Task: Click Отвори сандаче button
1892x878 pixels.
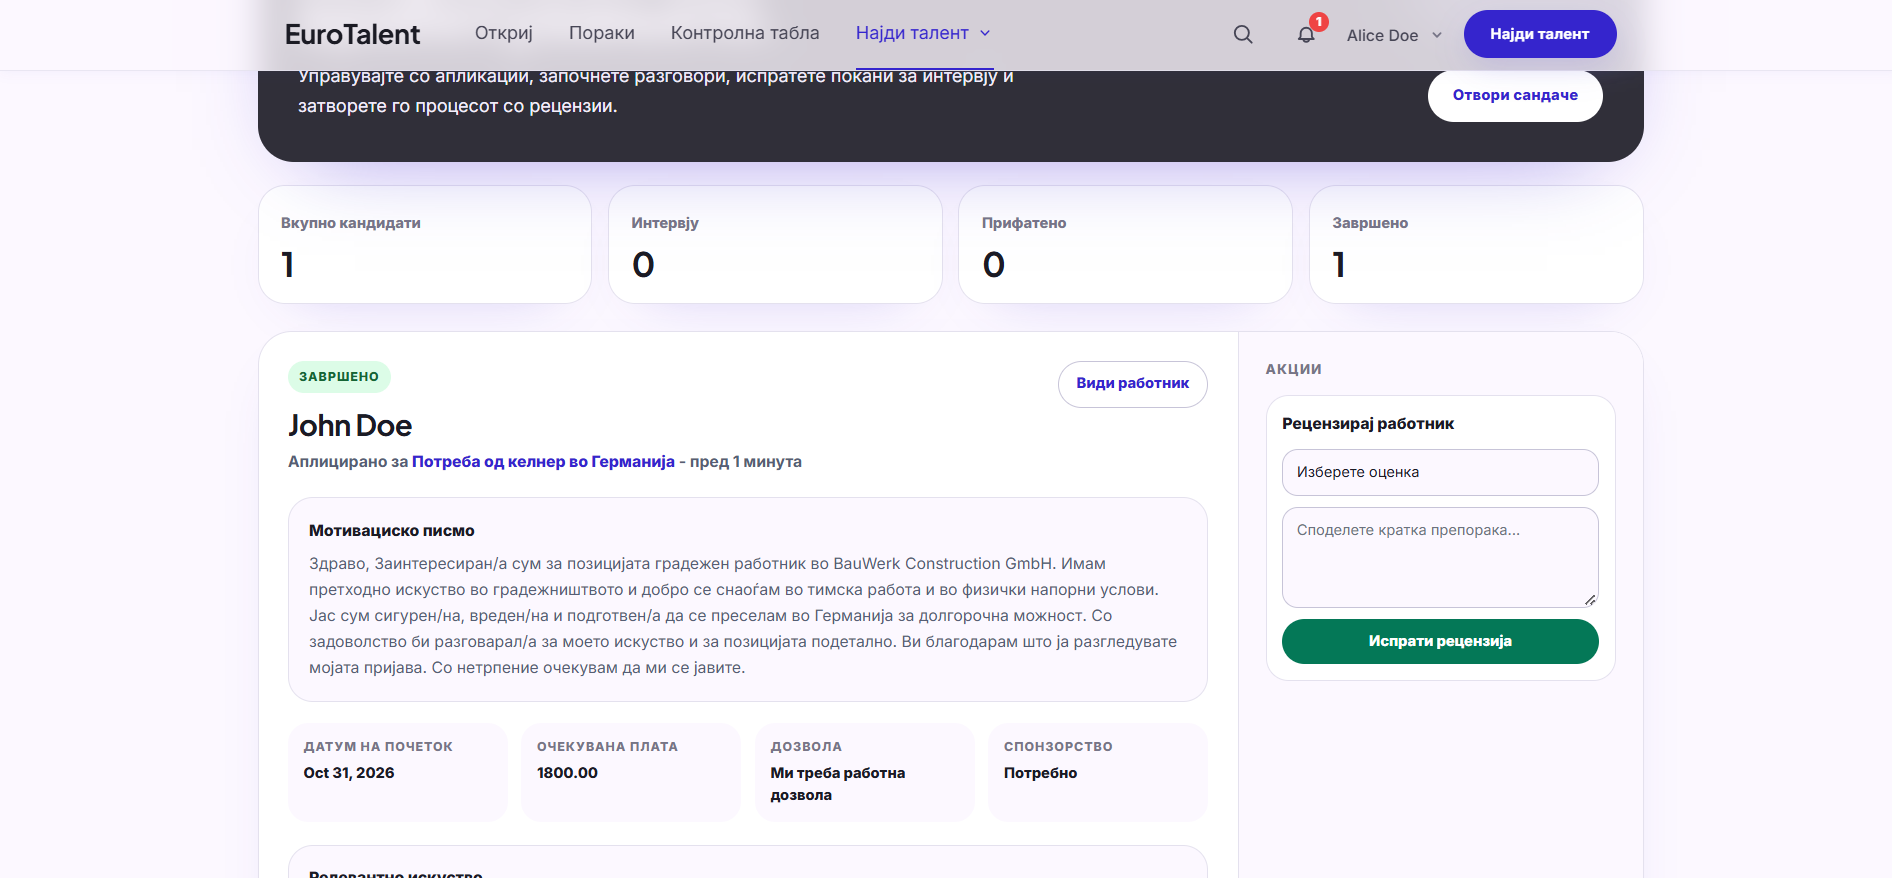Action: [x=1515, y=95]
